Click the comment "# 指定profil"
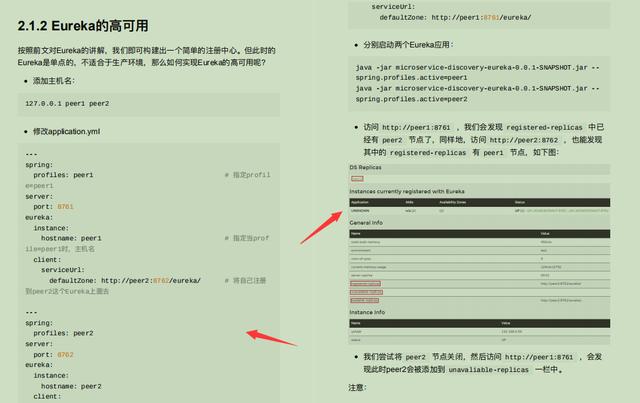Image resolution: width=640 pixels, height=403 pixels. point(247,175)
